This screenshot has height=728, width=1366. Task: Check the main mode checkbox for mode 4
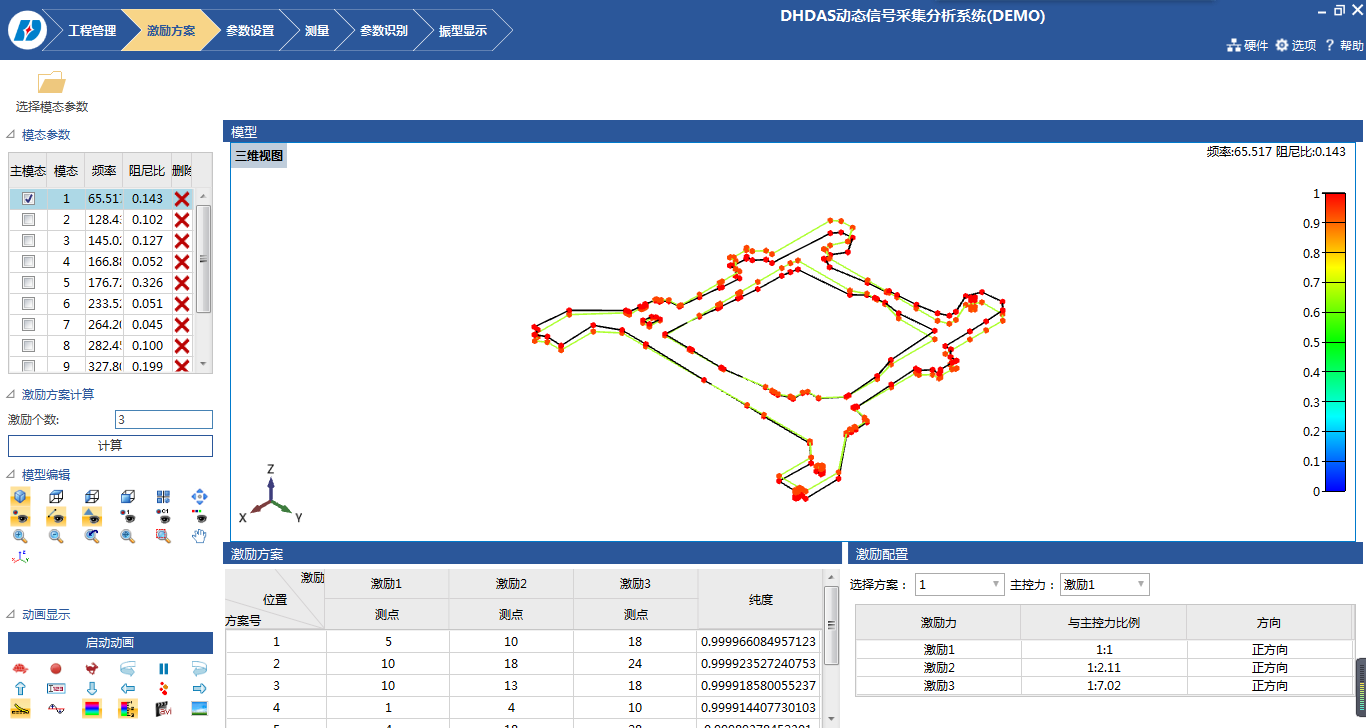click(28, 262)
